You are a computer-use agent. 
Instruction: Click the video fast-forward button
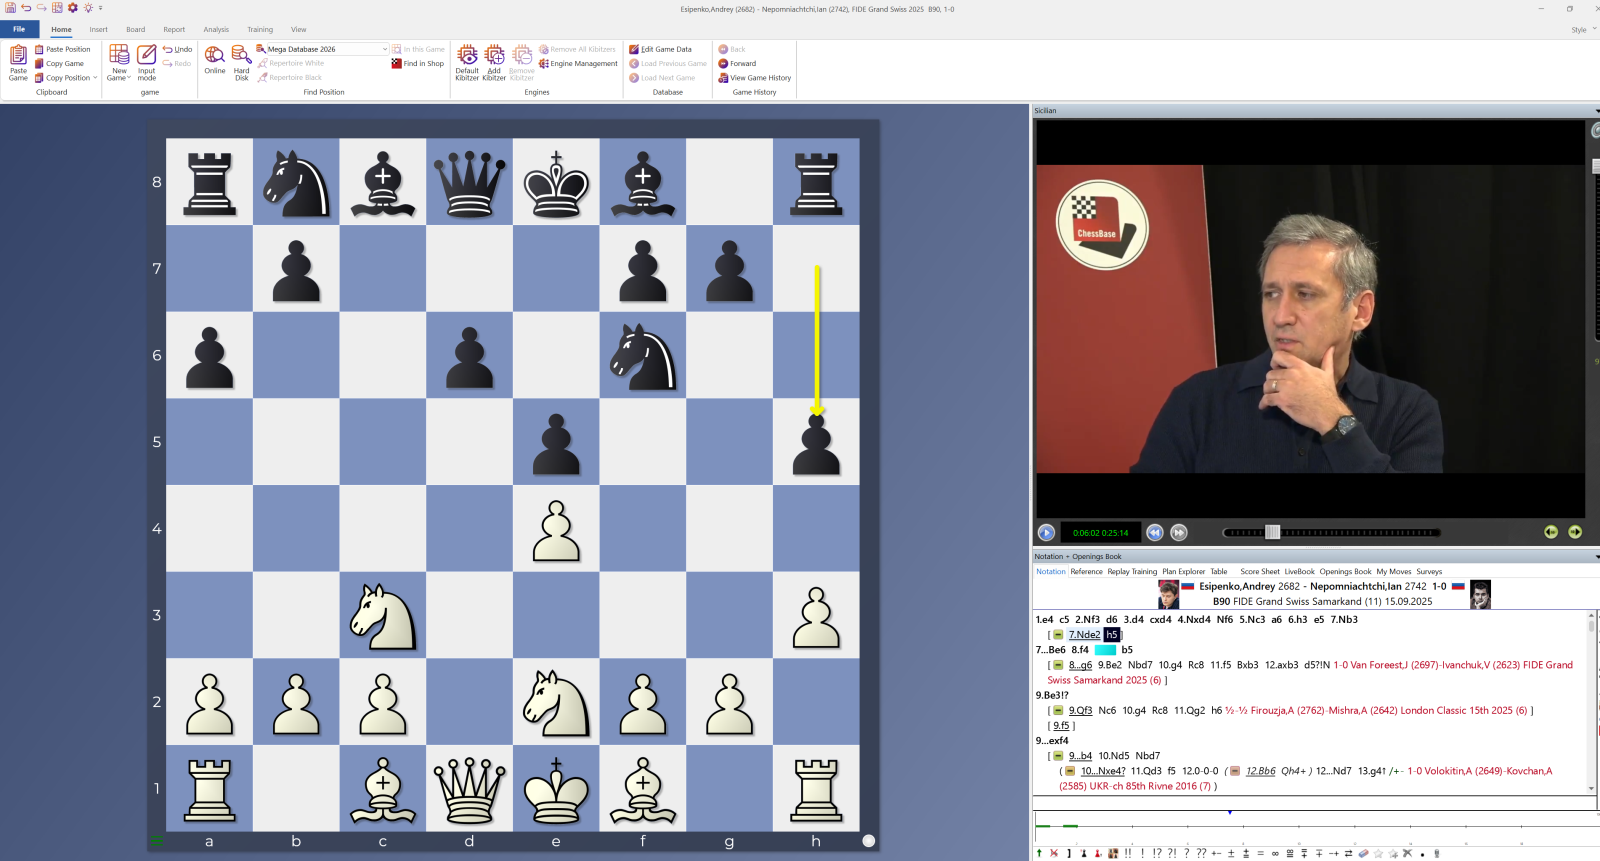[1179, 533]
